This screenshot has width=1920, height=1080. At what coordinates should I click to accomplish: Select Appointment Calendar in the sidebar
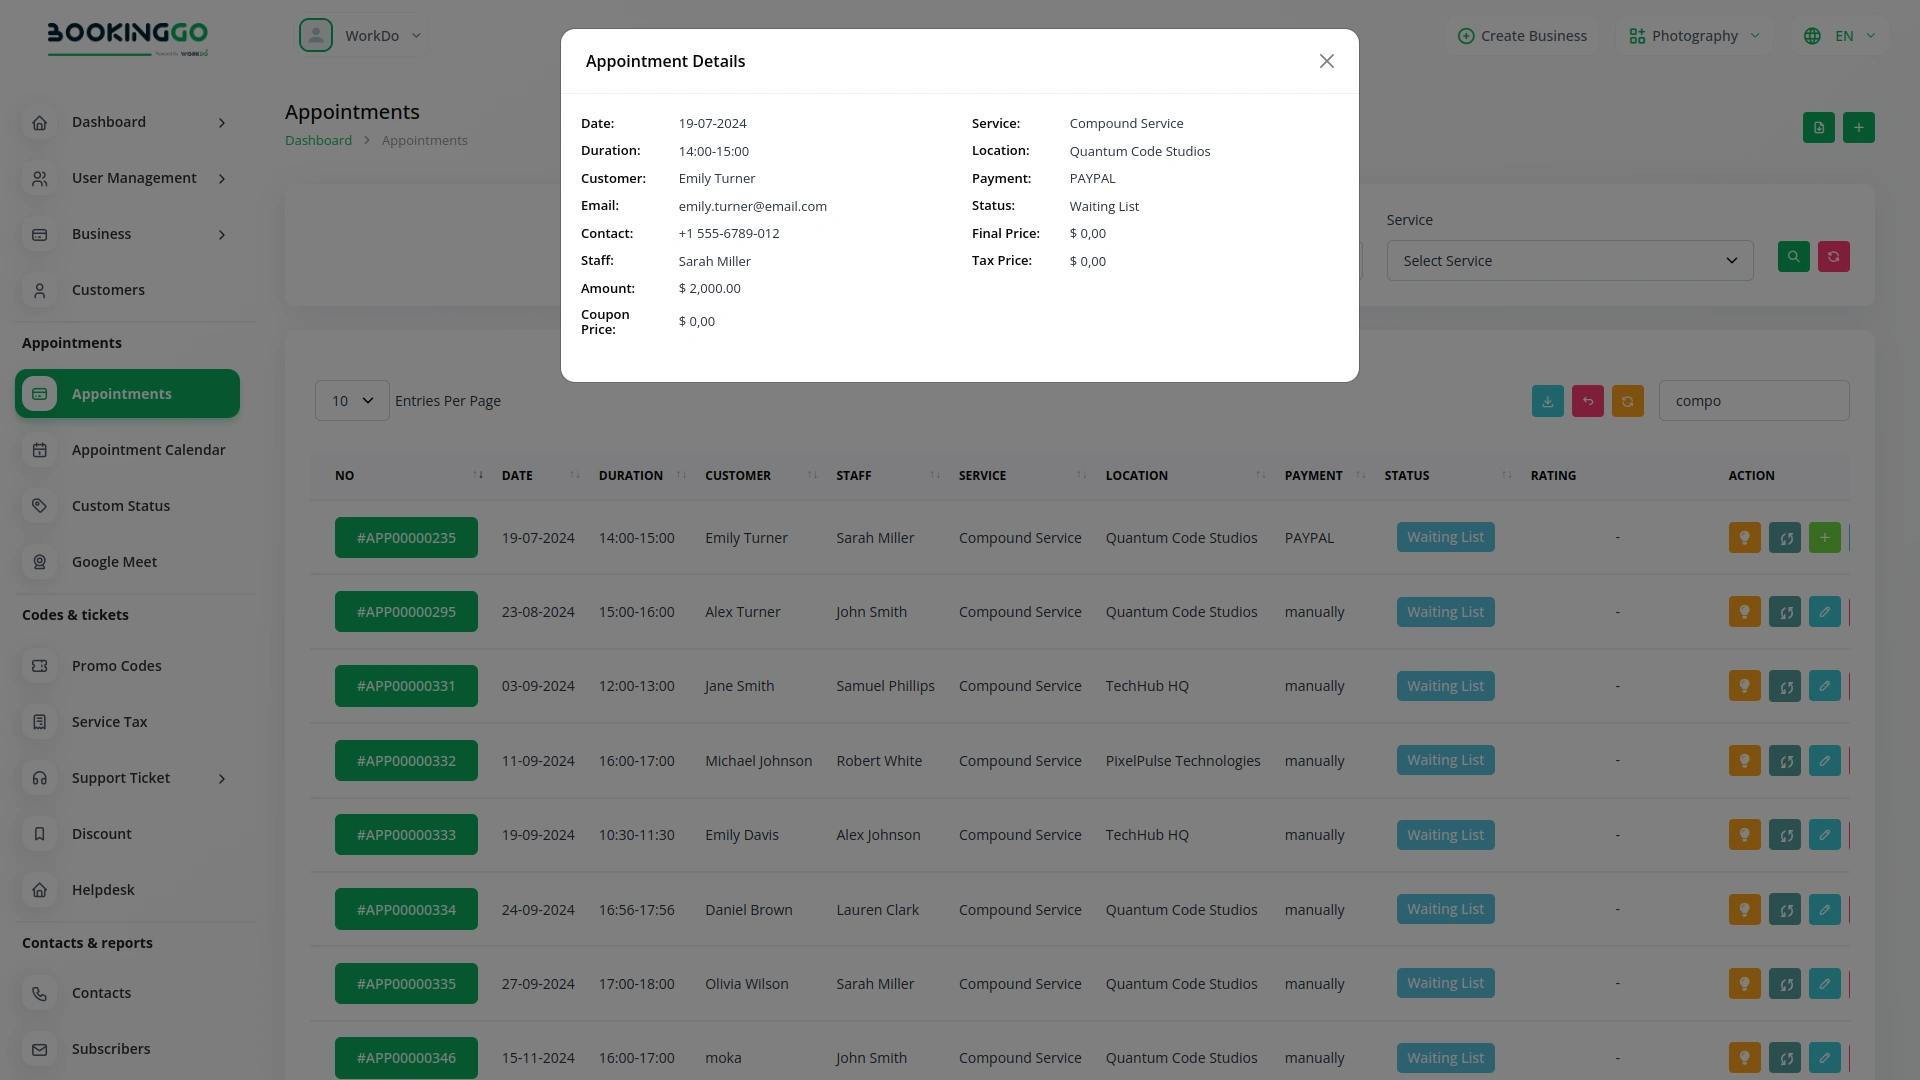147,449
